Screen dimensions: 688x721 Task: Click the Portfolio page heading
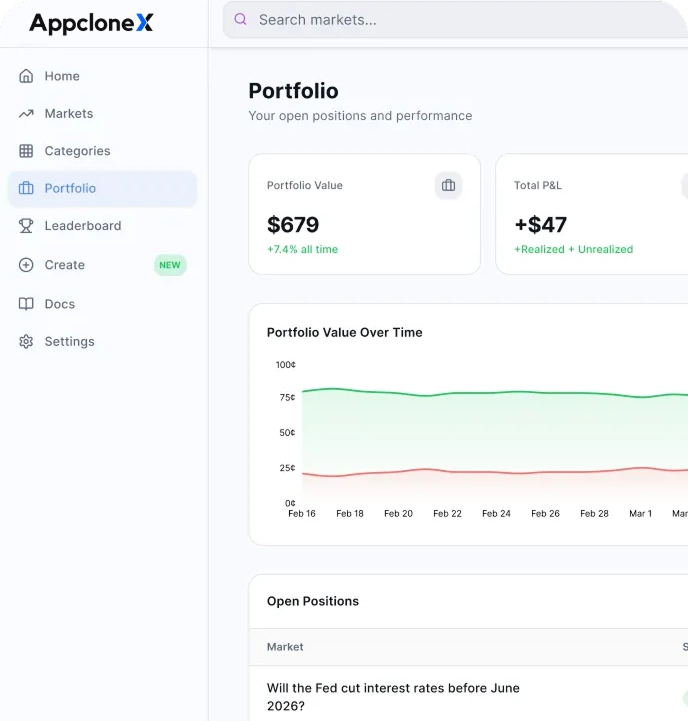pyautogui.click(x=293, y=91)
